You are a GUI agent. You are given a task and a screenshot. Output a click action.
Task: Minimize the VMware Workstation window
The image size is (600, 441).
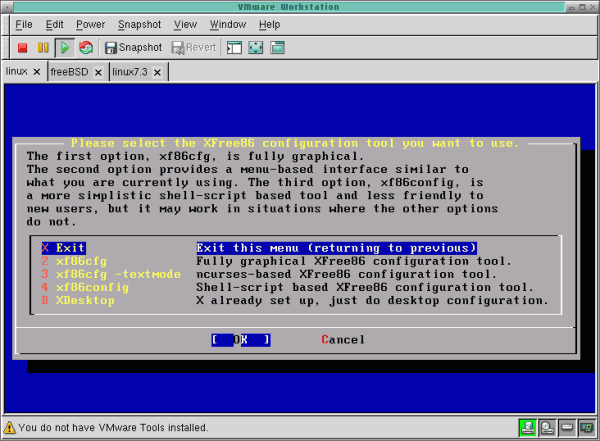point(572,7)
